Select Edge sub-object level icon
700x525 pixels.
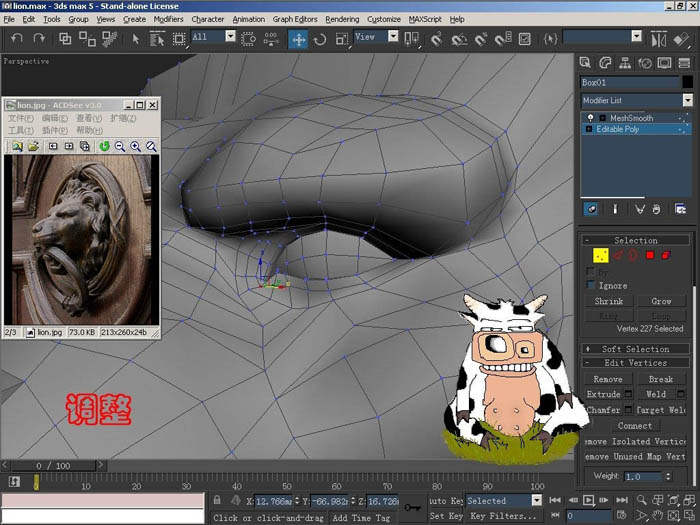tap(618, 255)
